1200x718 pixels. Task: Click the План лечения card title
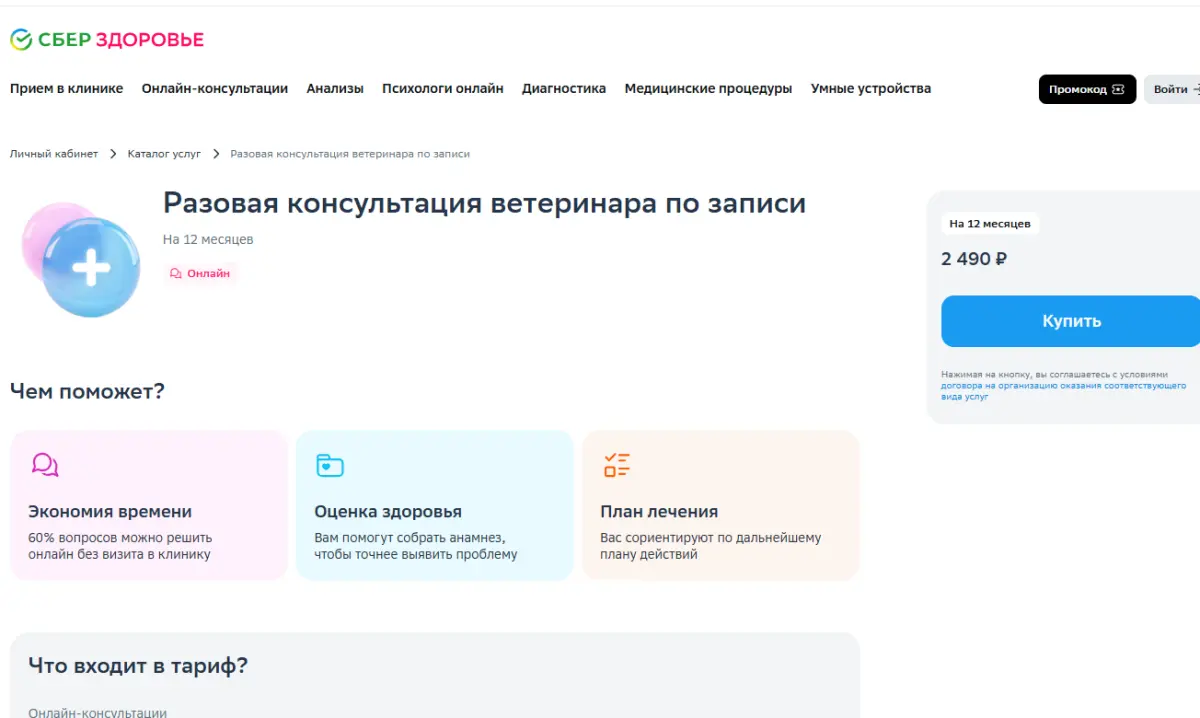pyautogui.click(x=659, y=511)
